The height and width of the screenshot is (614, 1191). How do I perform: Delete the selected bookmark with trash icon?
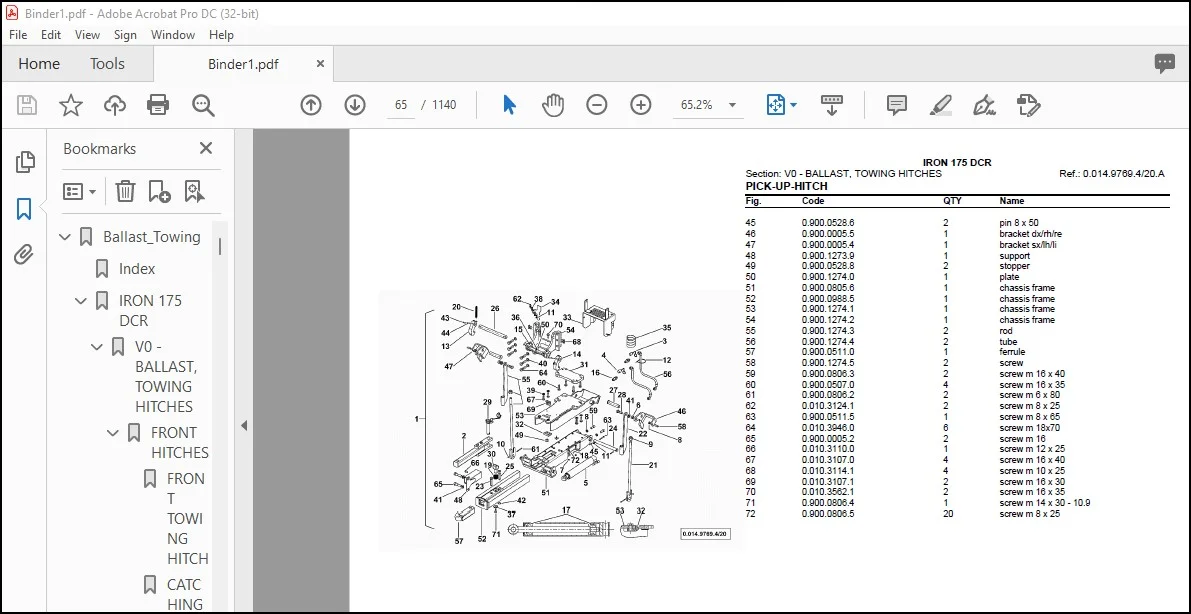click(x=125, y=191)
